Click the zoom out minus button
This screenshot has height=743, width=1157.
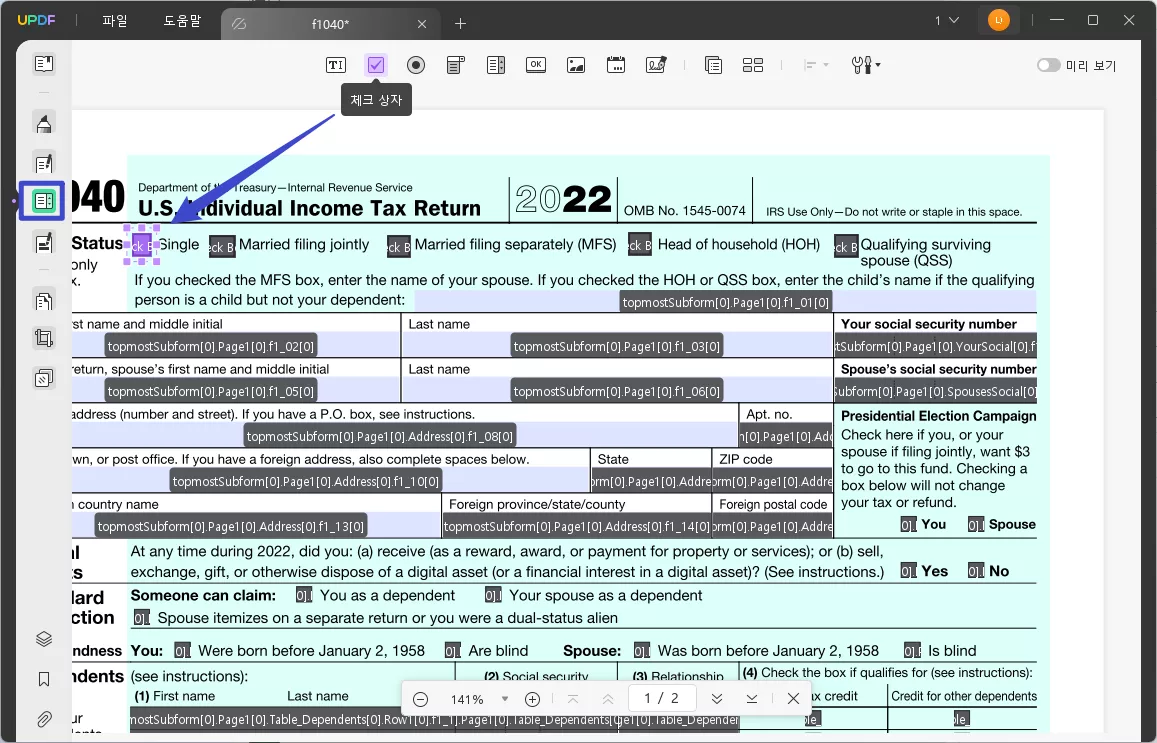coord(421,699)
